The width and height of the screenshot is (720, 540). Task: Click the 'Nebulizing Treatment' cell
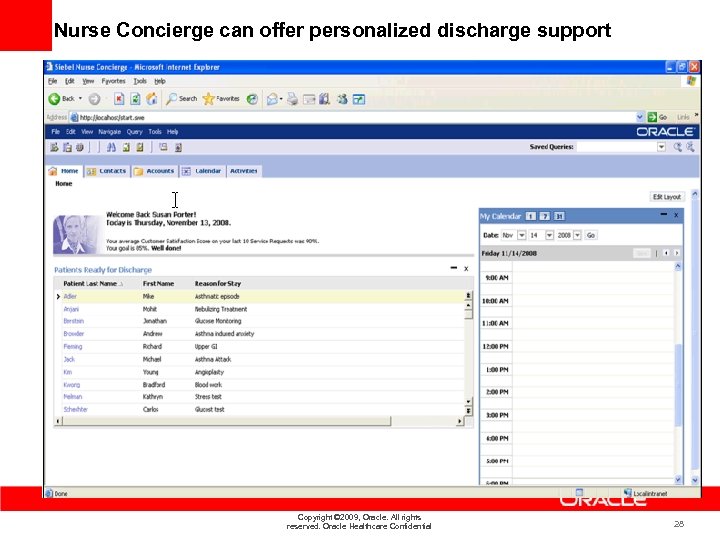click(221, 309)
